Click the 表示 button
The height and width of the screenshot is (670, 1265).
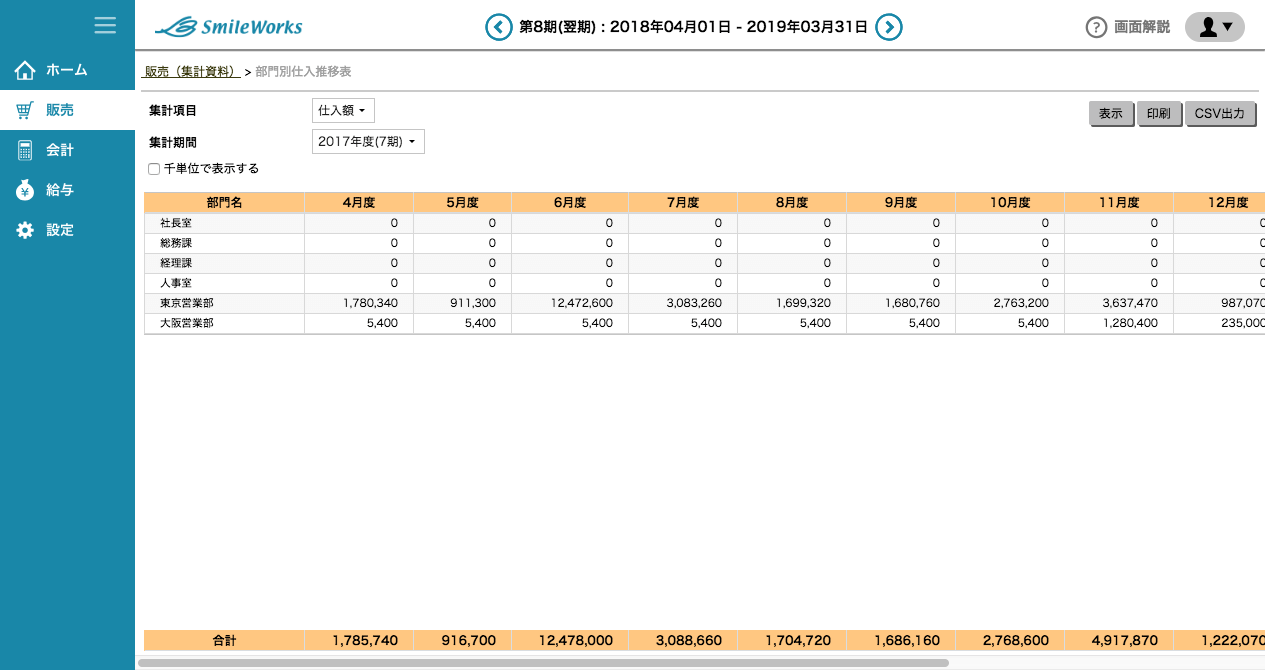tap(1111, 114)
